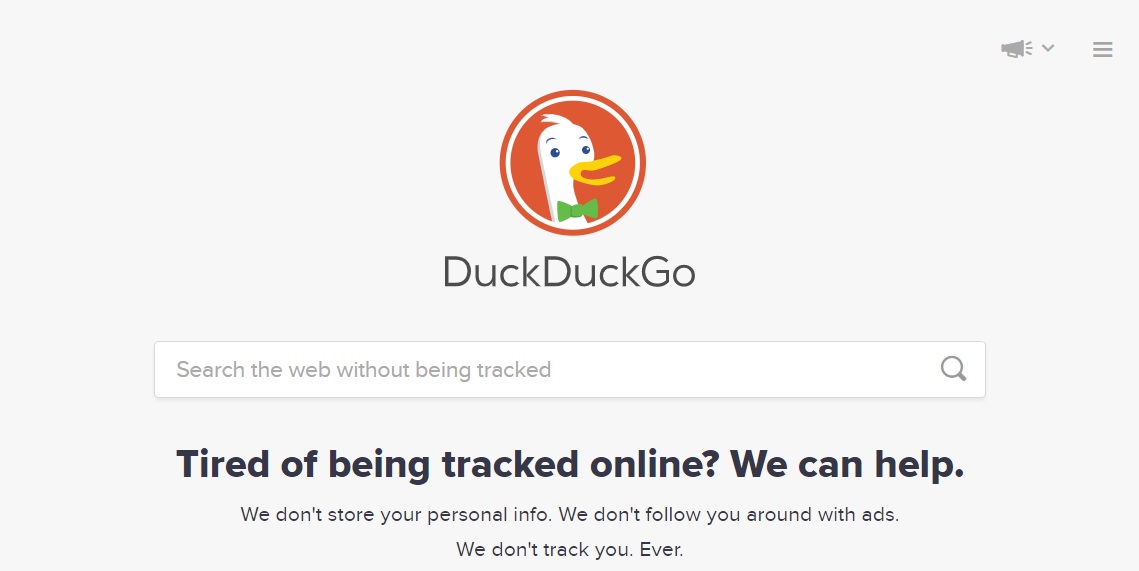
Task: Click the 'We can help.' headline text
Action: tap(847, 463)
